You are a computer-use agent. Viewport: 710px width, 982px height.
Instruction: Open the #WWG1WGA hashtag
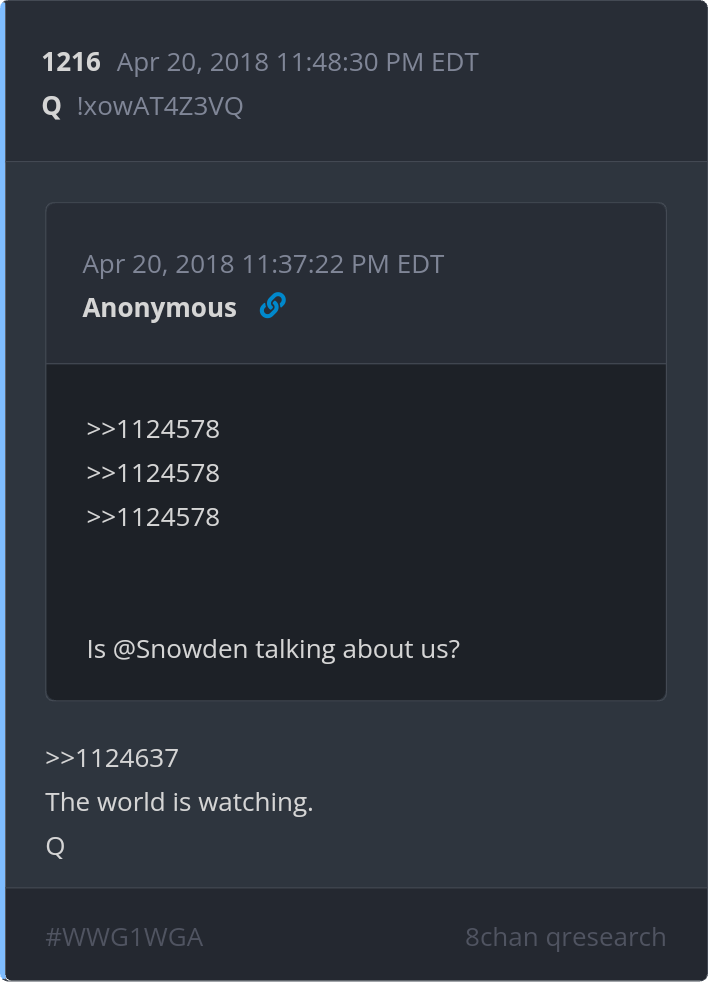point(124,938)
